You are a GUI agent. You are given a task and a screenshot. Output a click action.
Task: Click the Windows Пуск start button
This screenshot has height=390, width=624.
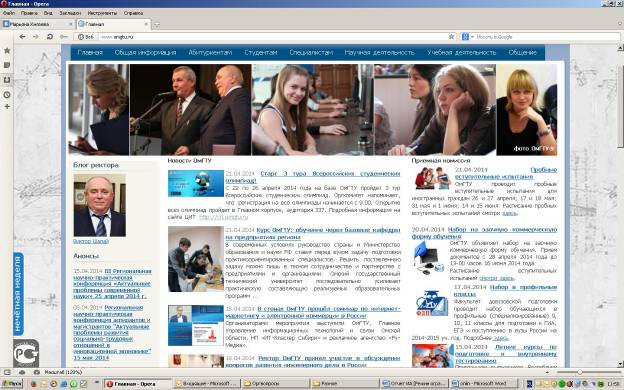[x=12, y=384]
